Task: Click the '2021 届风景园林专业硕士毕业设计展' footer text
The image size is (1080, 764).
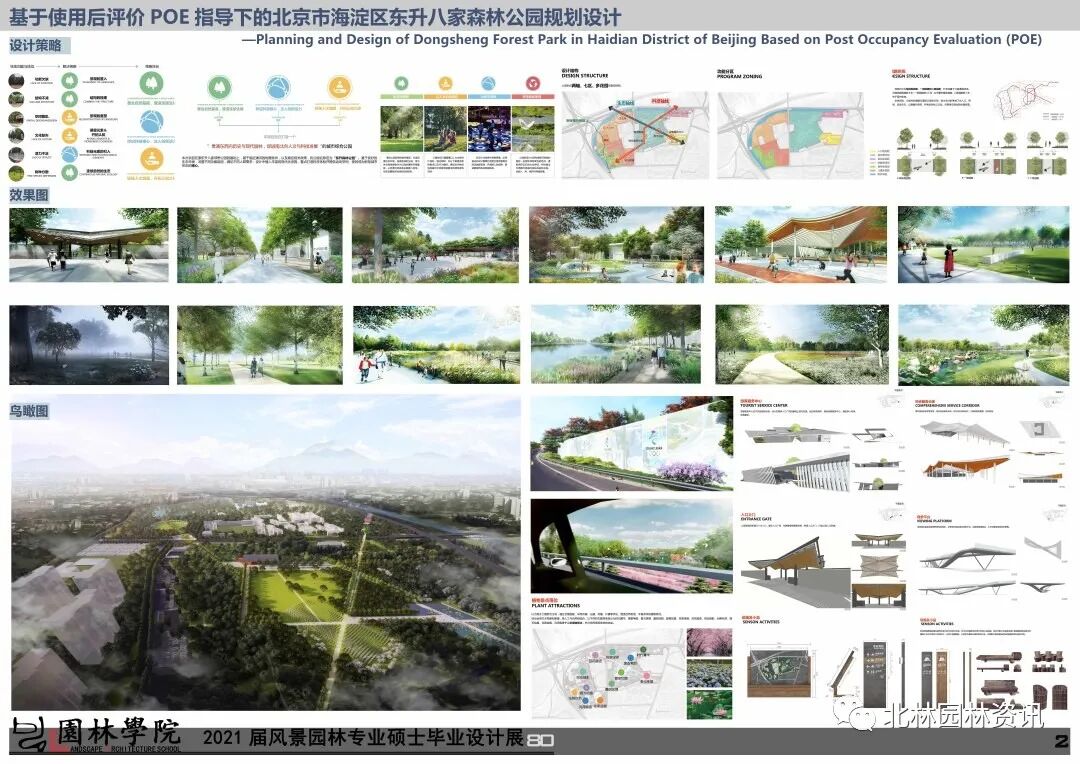Action: (x=363, y=737)
